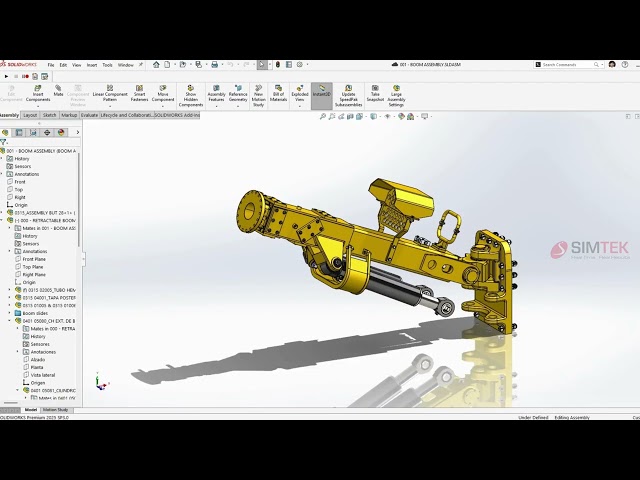Collapse the 000 - RETRACTABLE BOOM node
The width and height of the screenshot is (640, 480).
[x=2, y=220]
